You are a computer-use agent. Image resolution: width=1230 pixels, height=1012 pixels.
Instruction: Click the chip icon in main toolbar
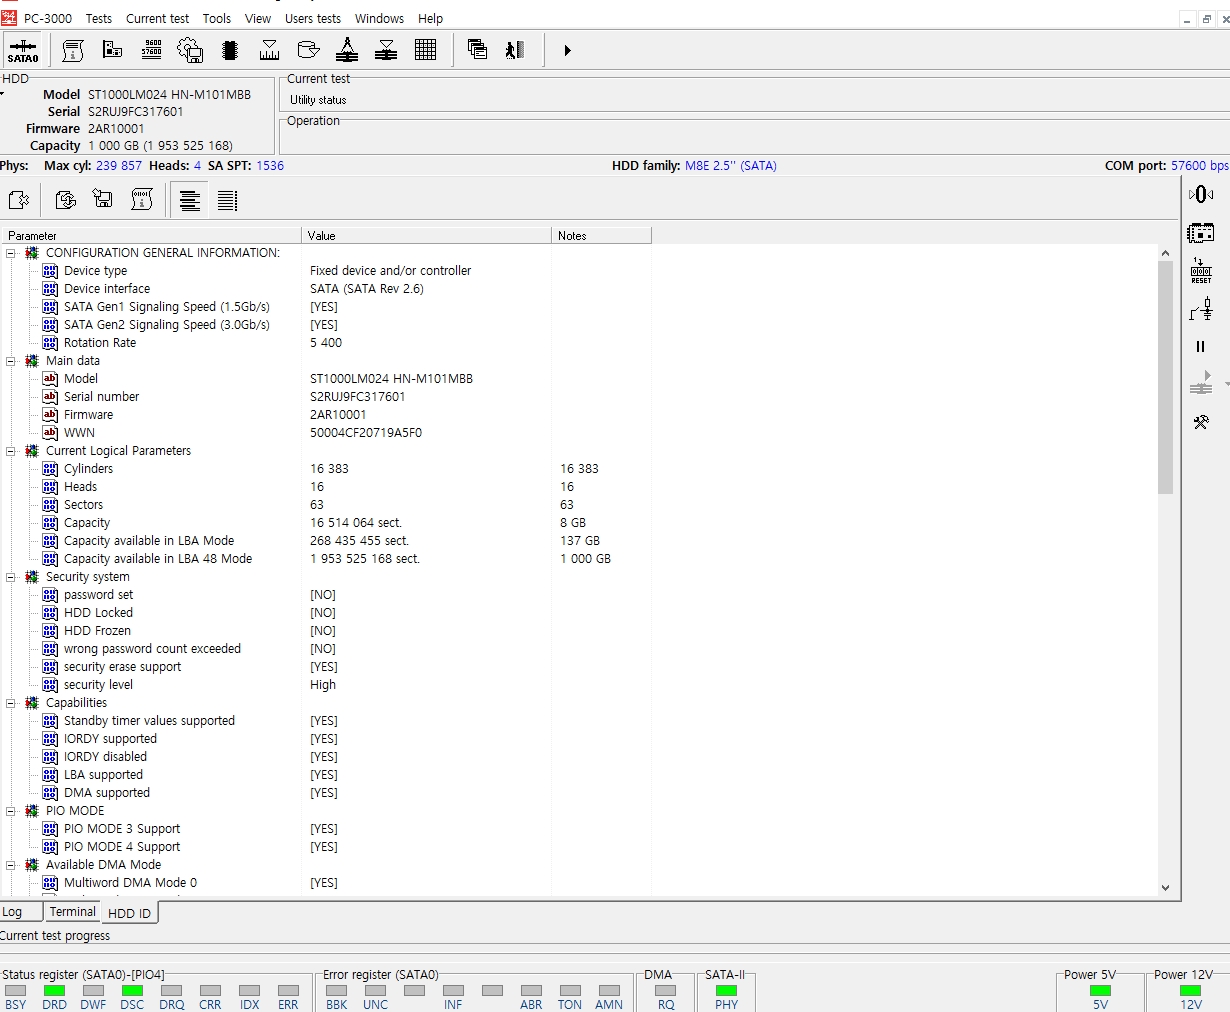click(x=230, y=50)
